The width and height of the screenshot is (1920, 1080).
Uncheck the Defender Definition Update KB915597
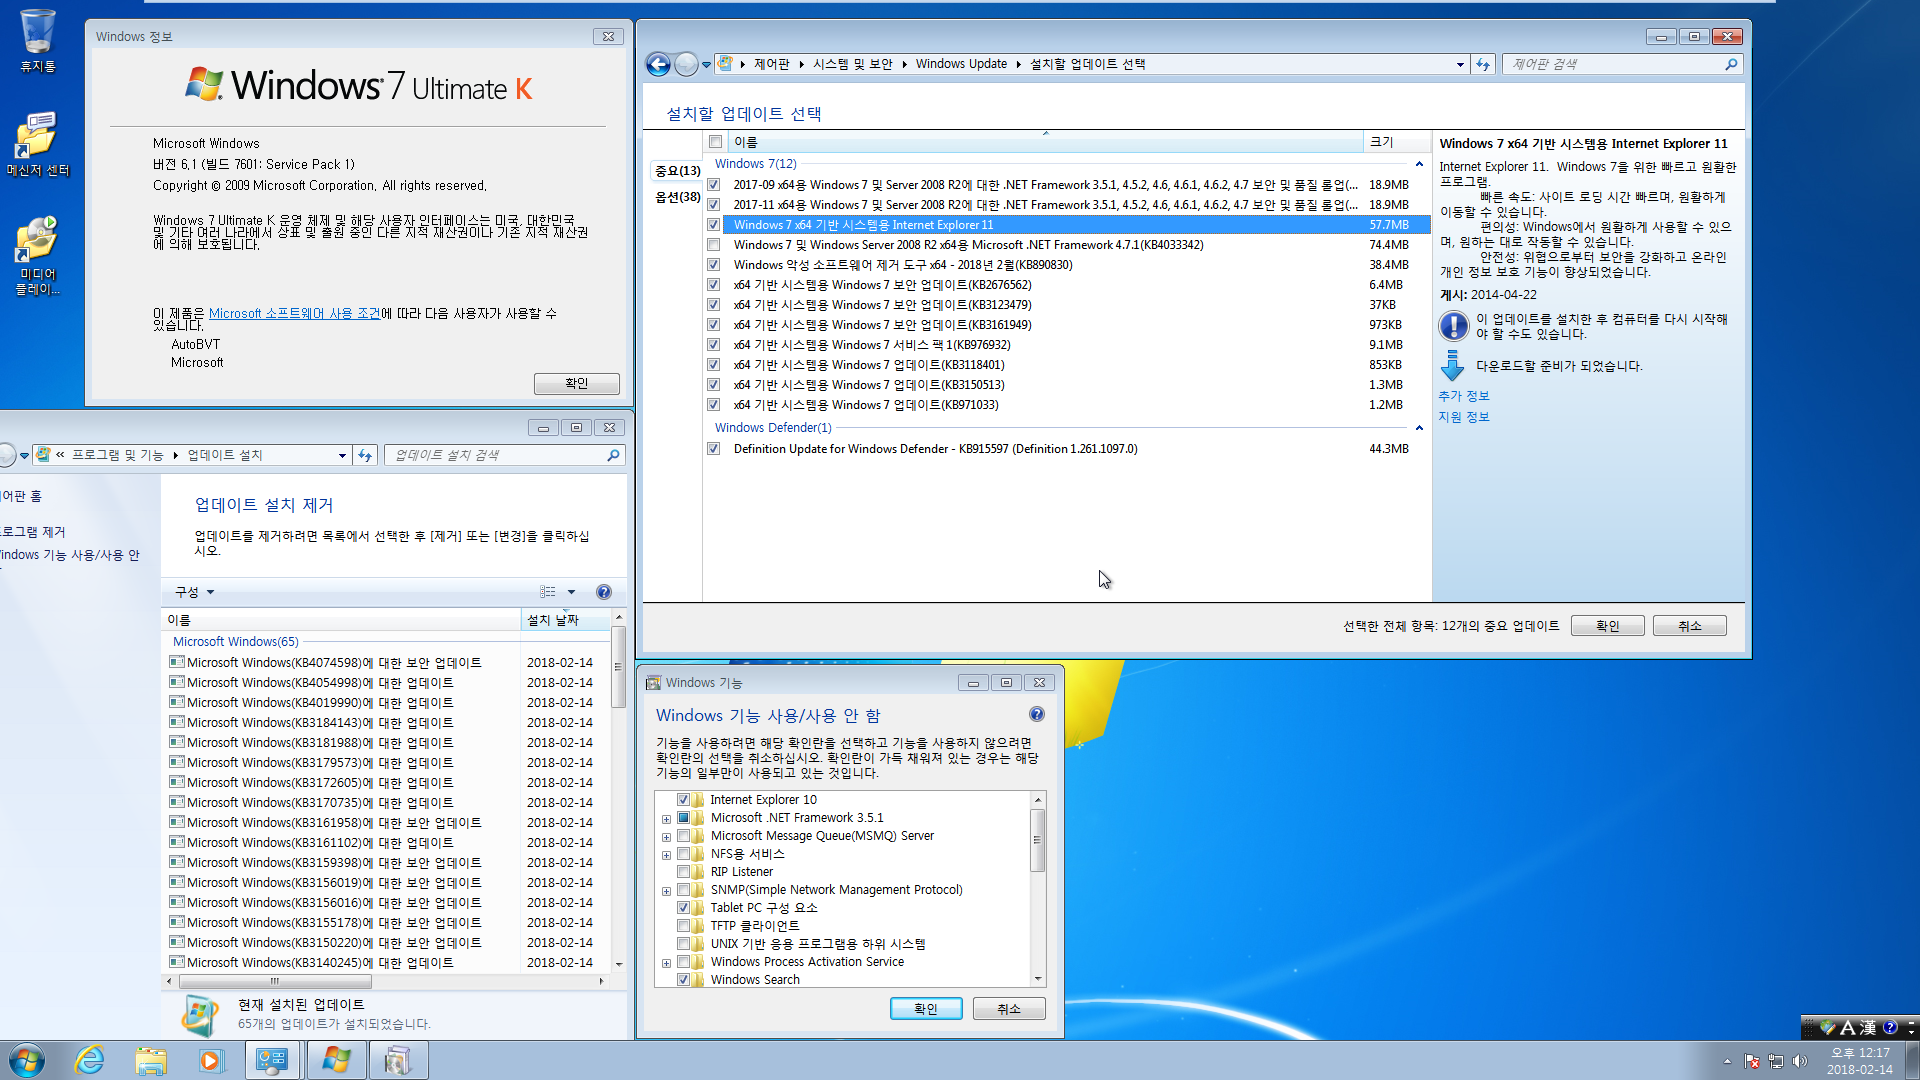713,449
